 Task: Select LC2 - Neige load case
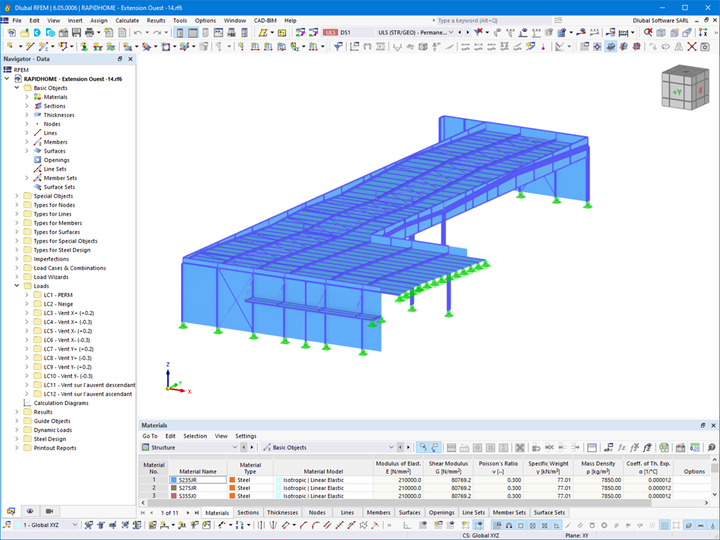pyautogui.click(x=58, y=304)
